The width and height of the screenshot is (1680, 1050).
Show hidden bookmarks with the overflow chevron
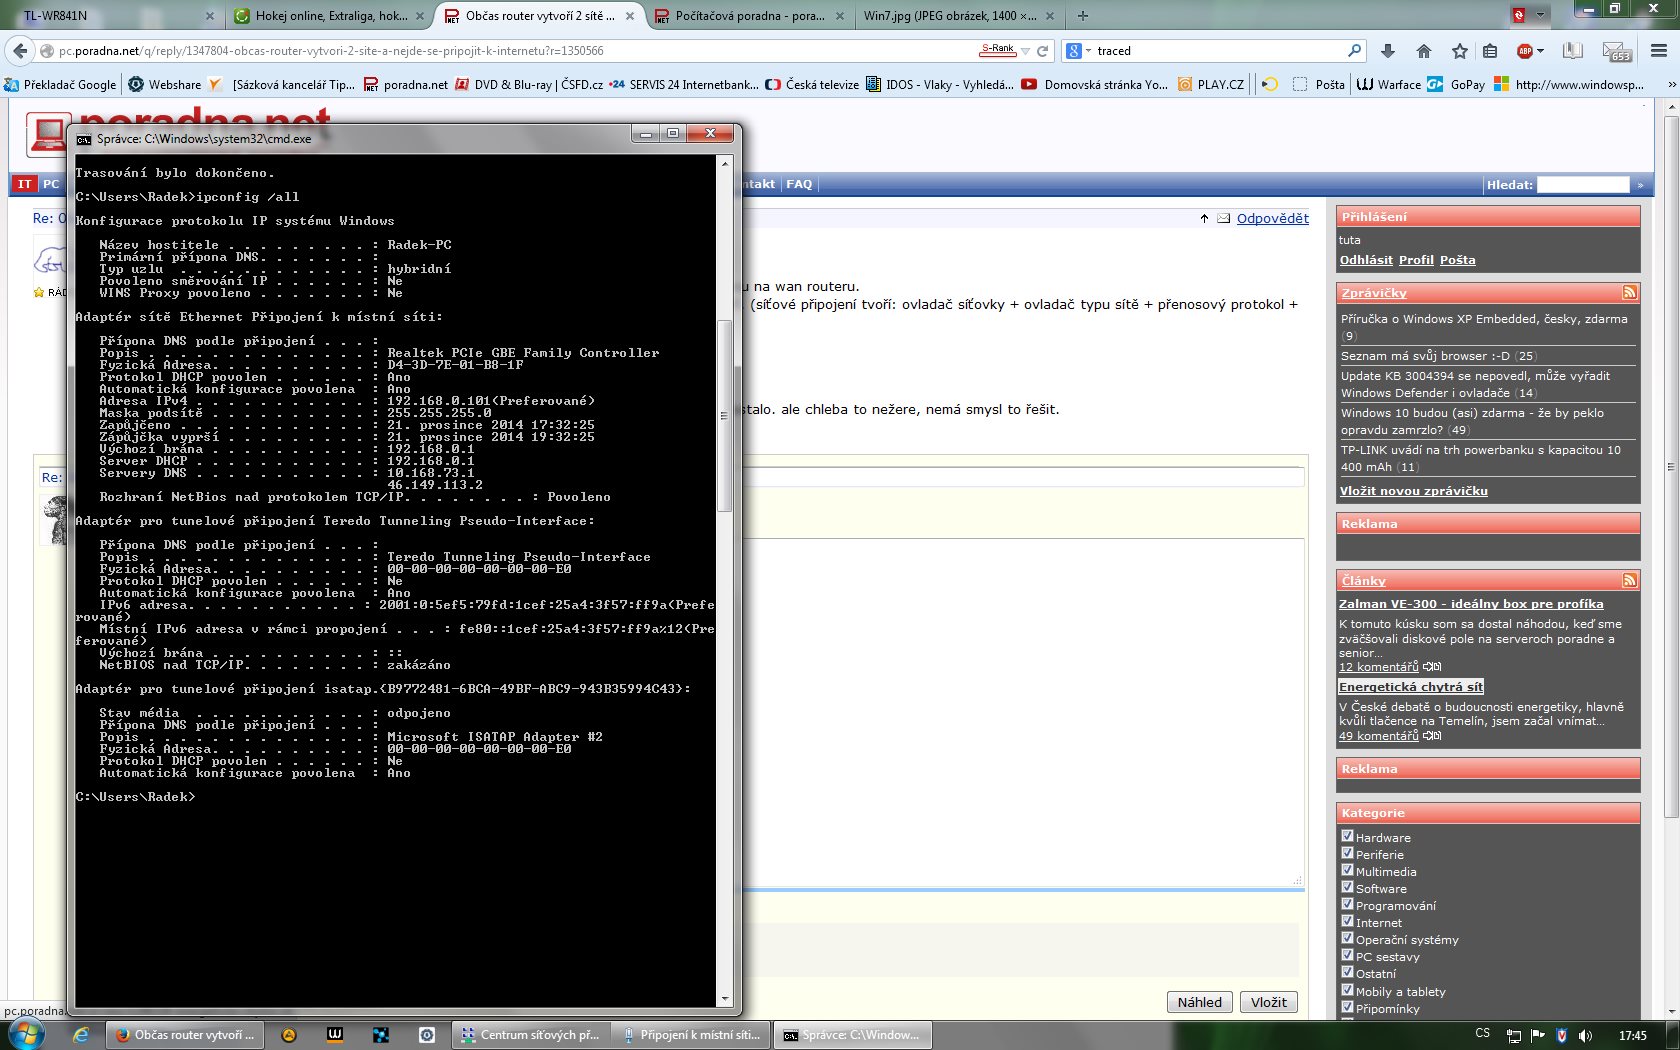click(1671, 85)
